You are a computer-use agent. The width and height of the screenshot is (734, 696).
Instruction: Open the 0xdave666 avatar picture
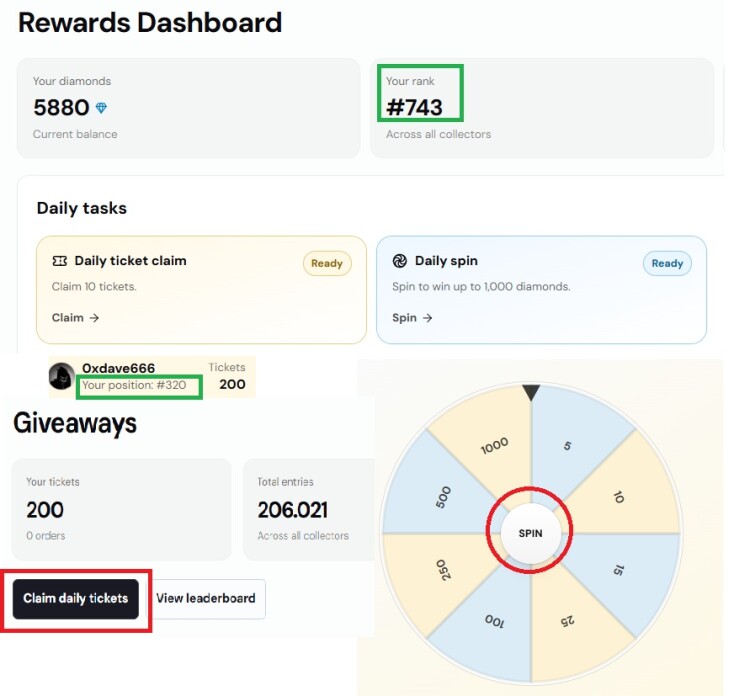coord(61,376)
